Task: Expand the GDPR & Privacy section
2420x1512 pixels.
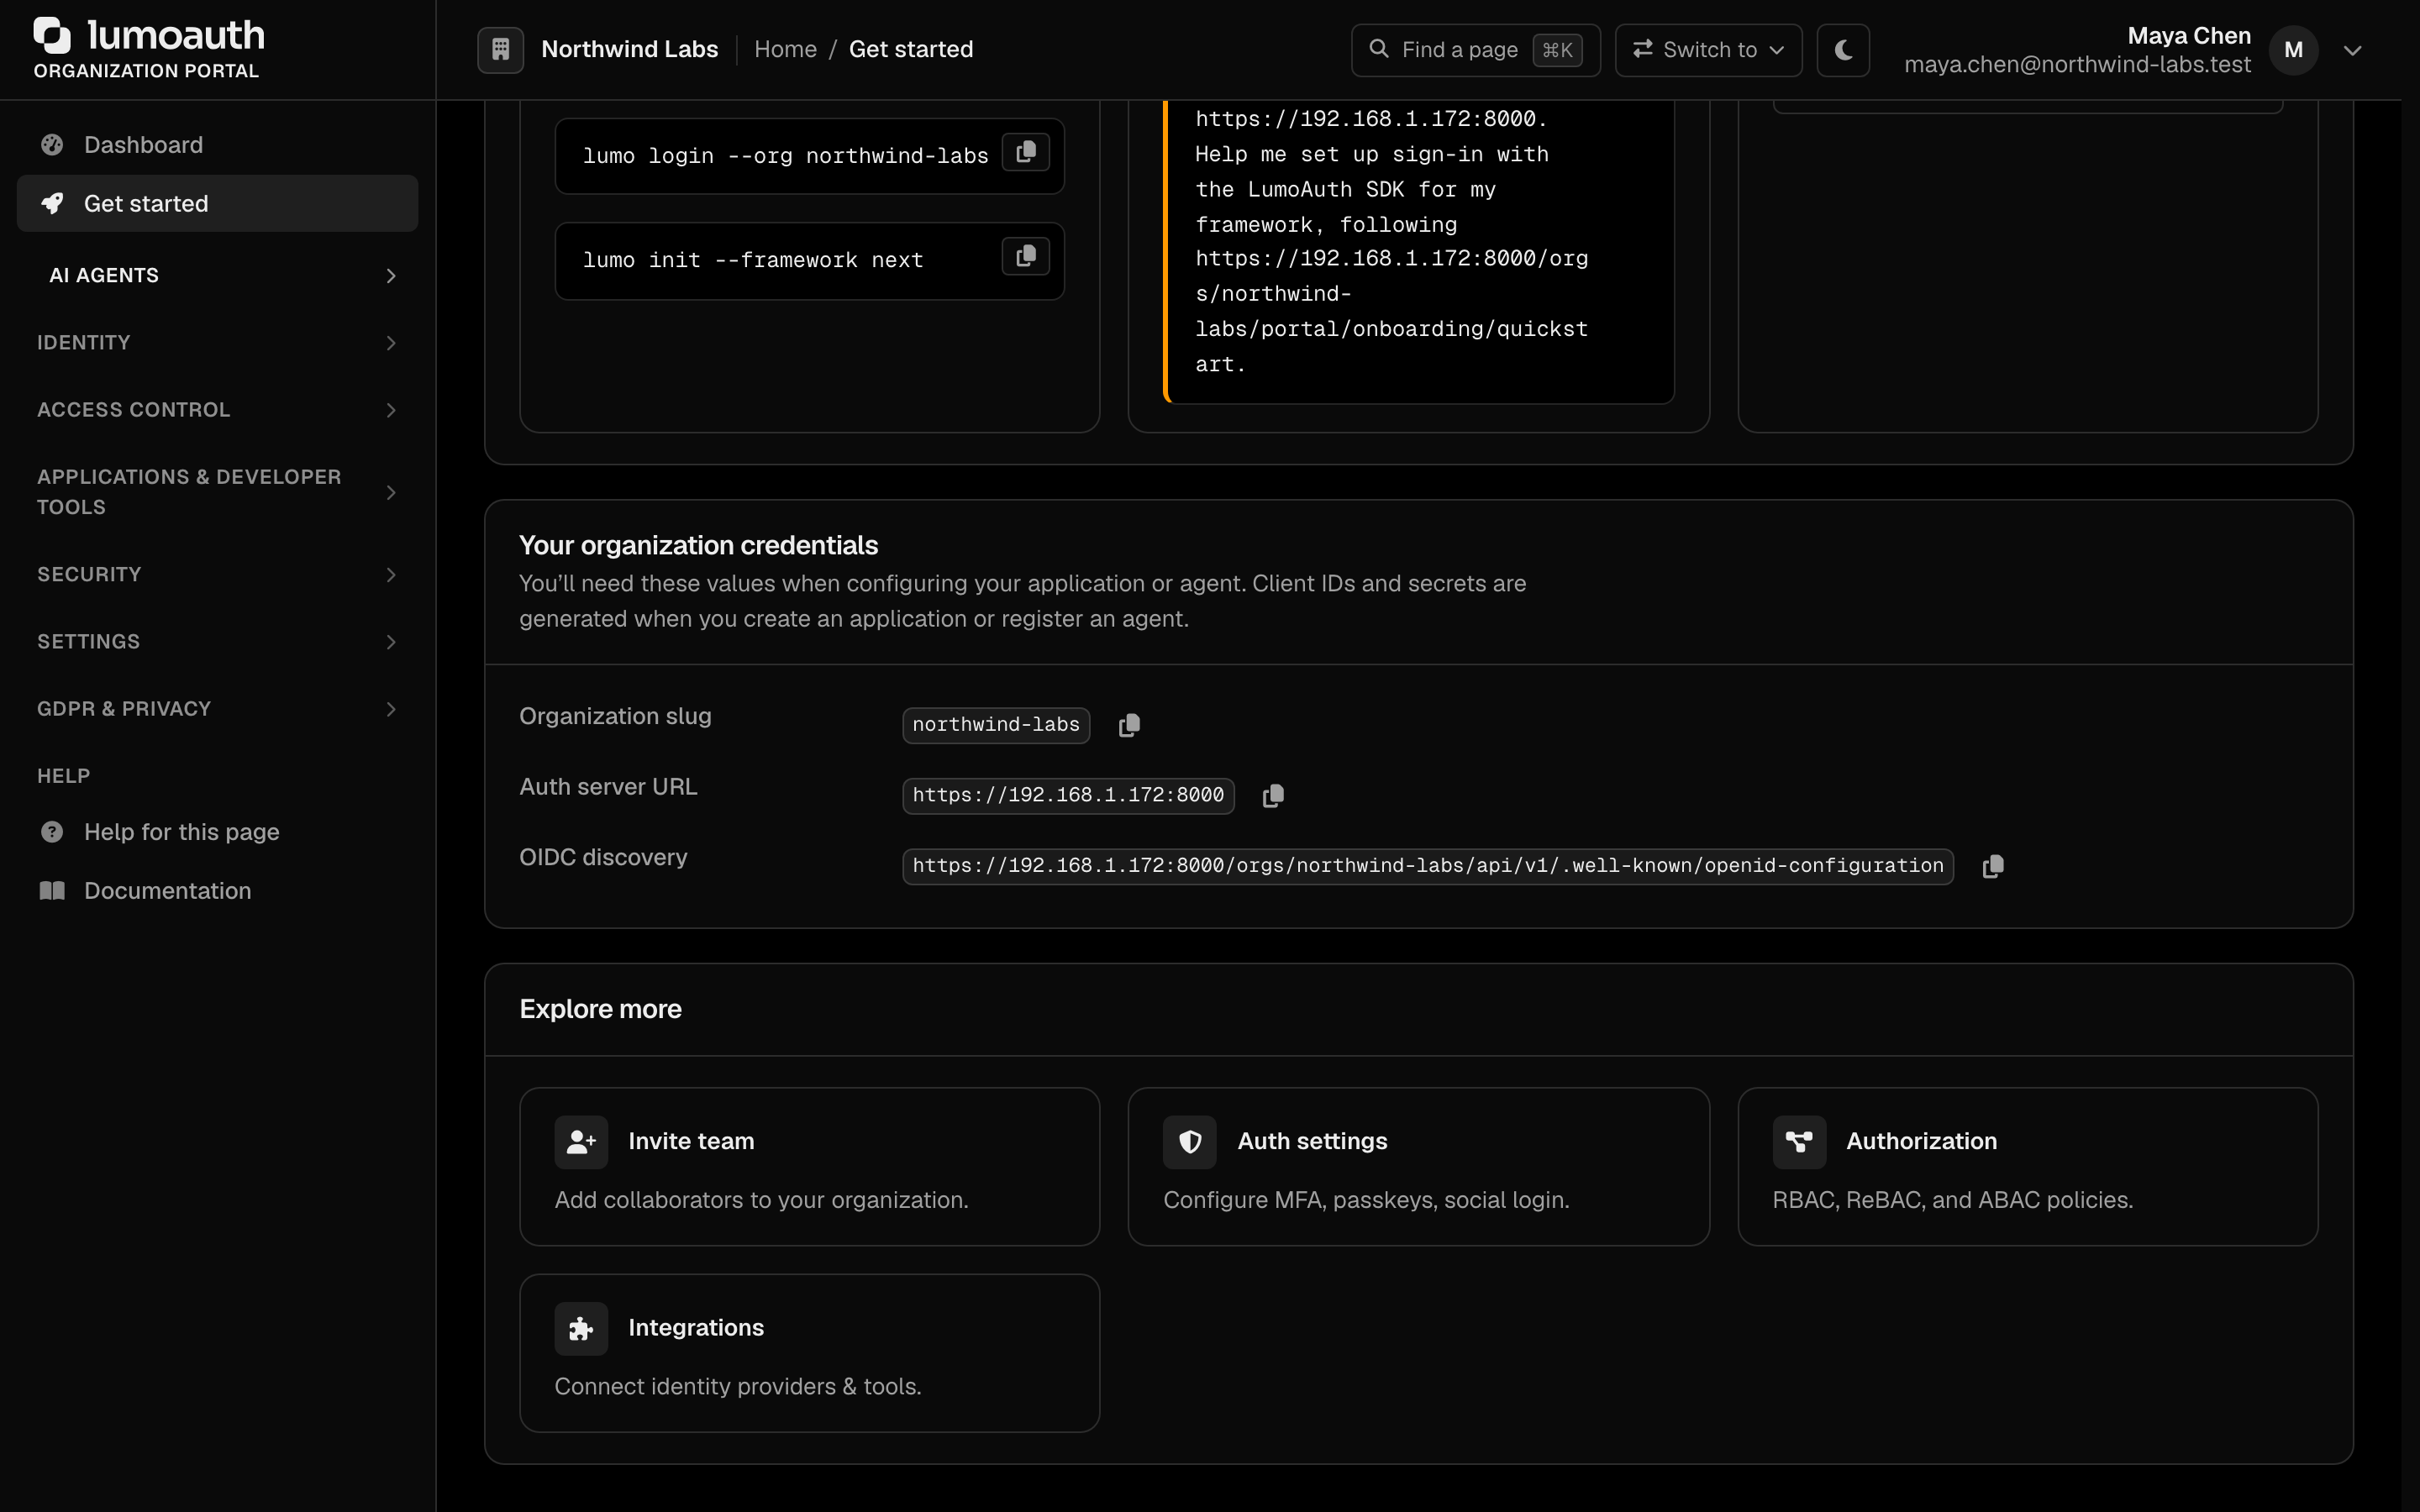Action: 217,709
